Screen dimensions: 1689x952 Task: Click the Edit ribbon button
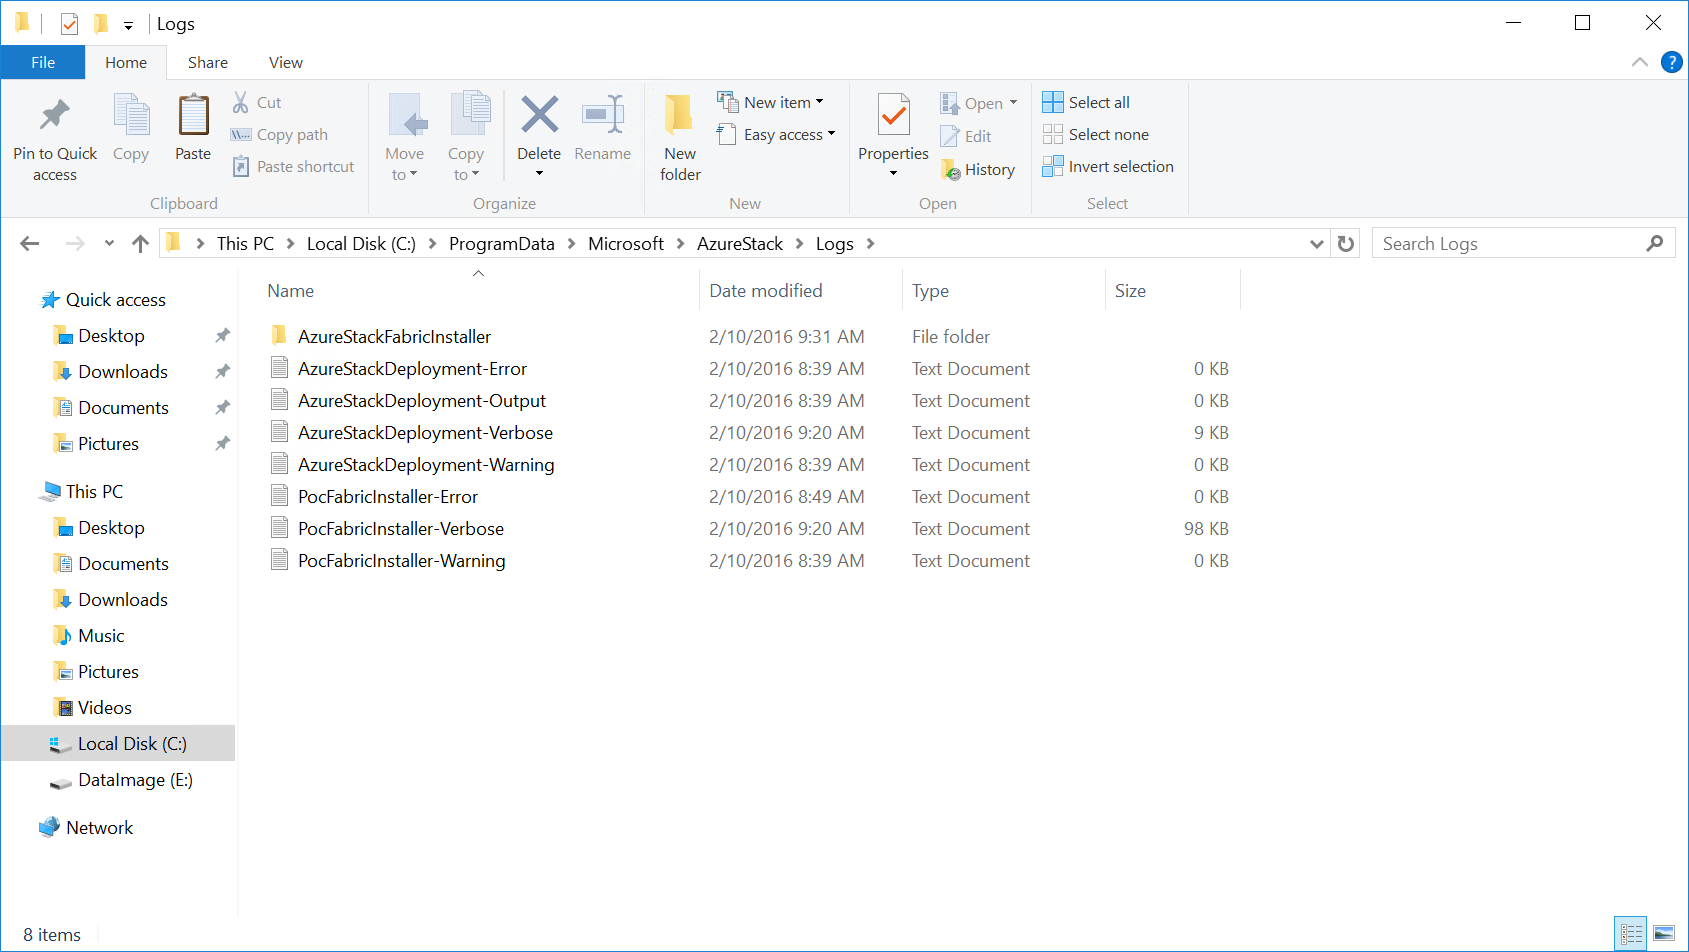[x=966, y=136]
